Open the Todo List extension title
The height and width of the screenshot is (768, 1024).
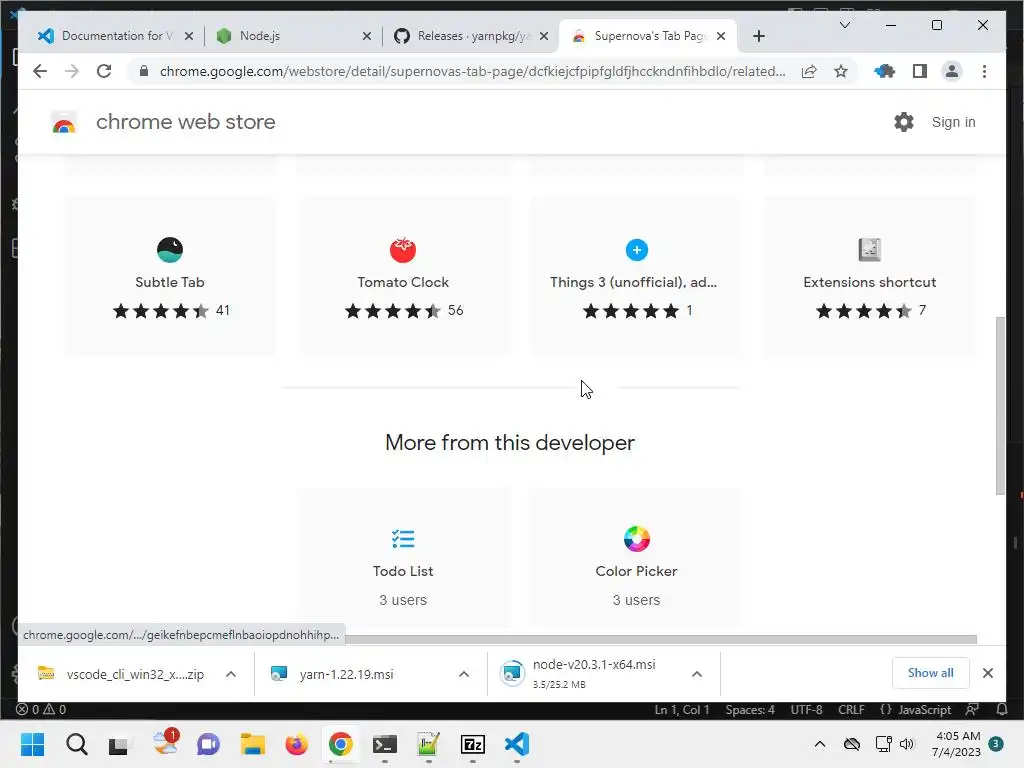[403, 571]
